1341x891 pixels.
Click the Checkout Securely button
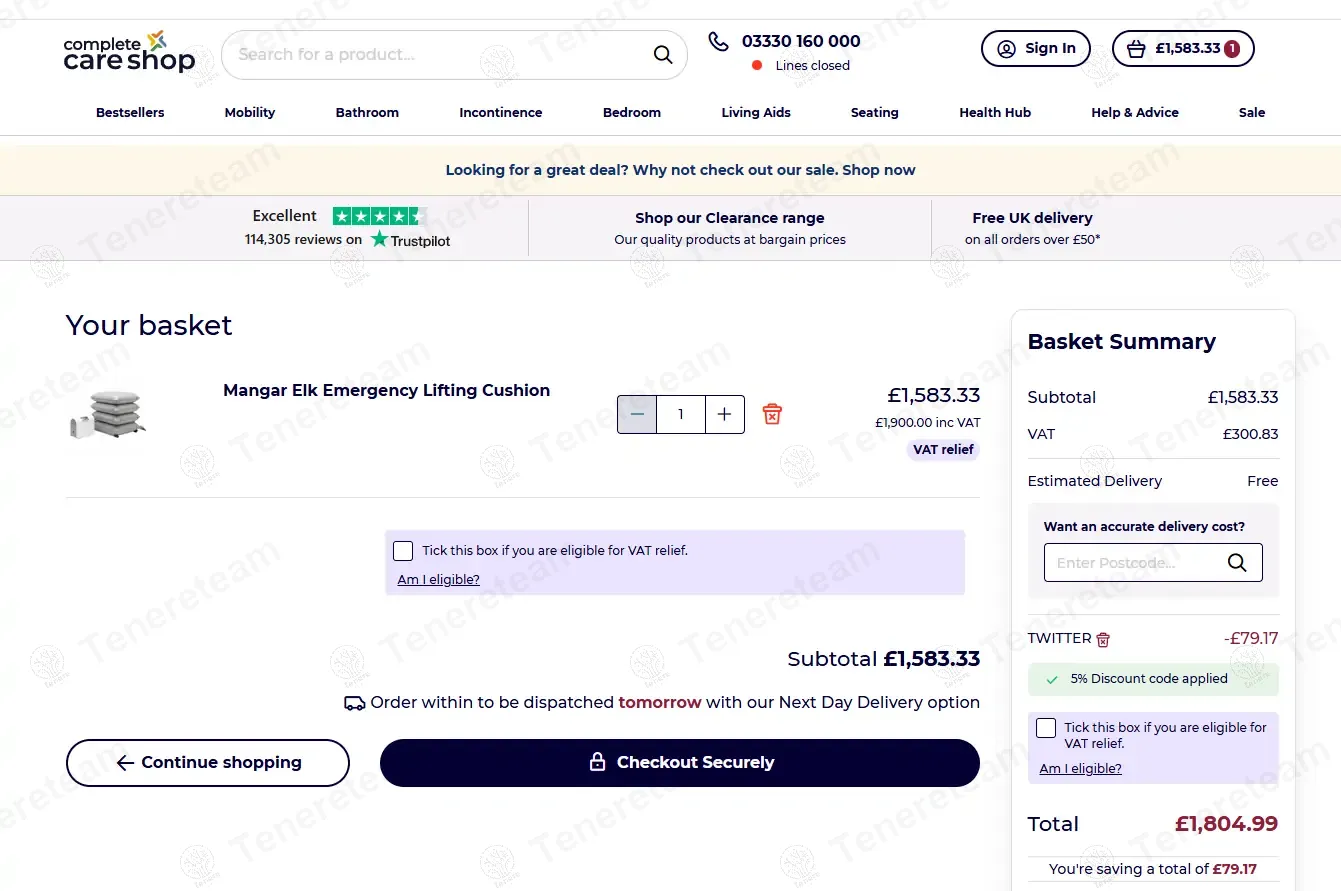[x=680, y=763]
